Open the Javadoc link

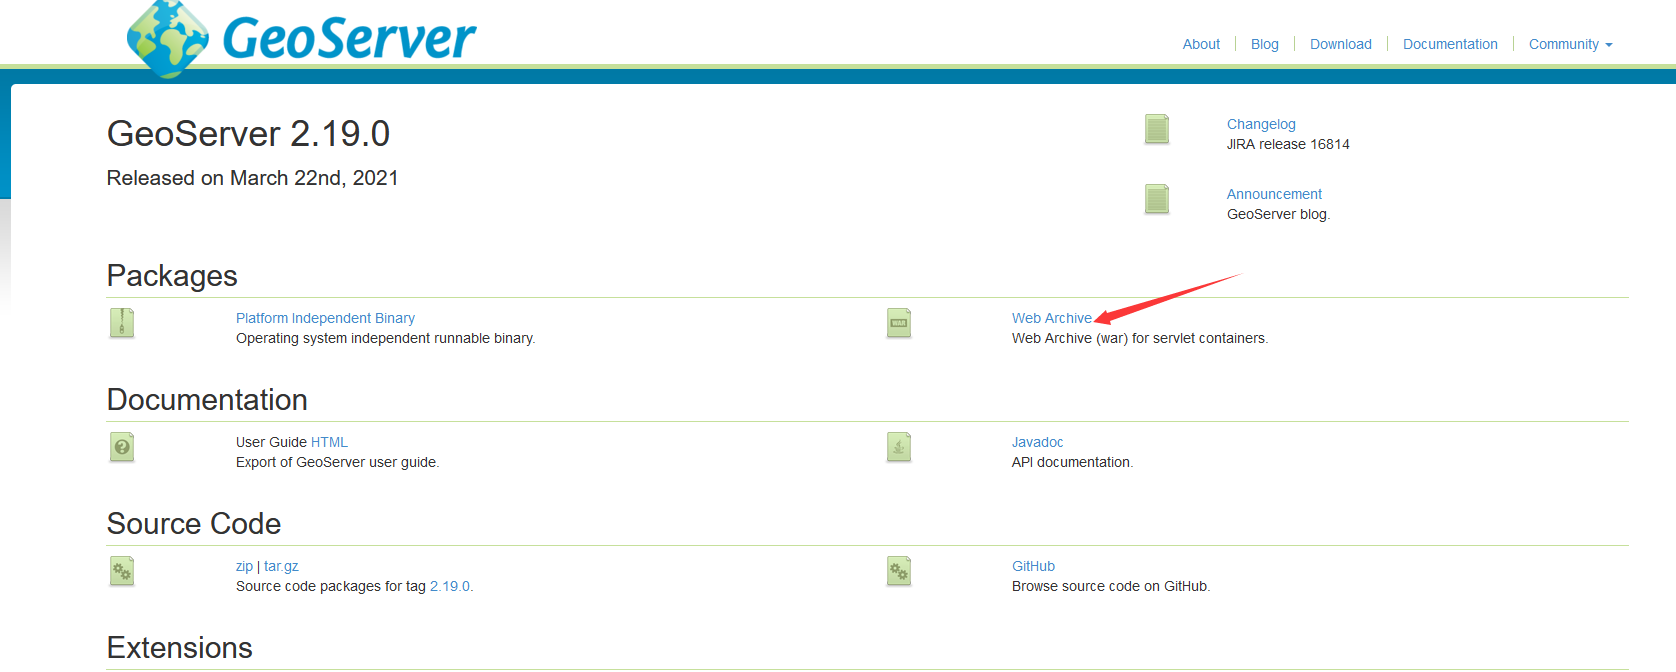pos(1037,442)
